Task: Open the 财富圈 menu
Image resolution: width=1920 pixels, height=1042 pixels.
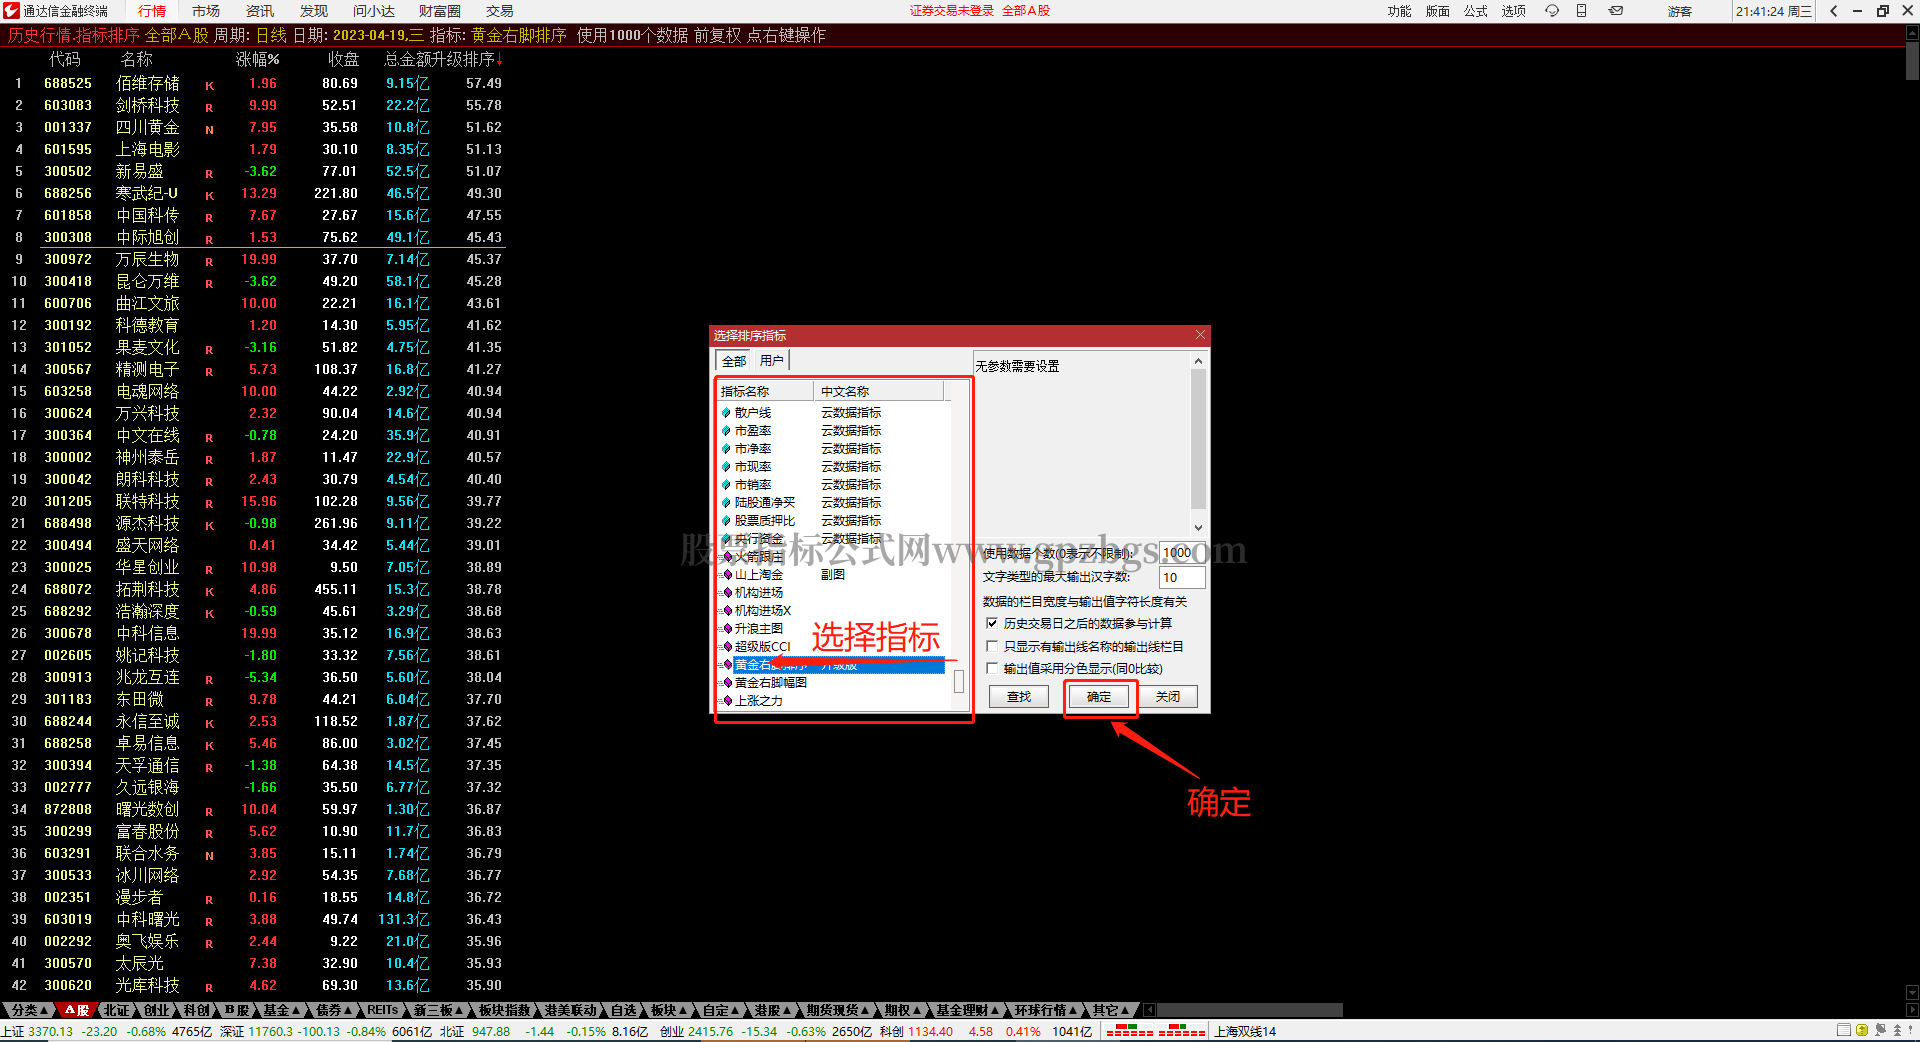Action: pos(440,11)
